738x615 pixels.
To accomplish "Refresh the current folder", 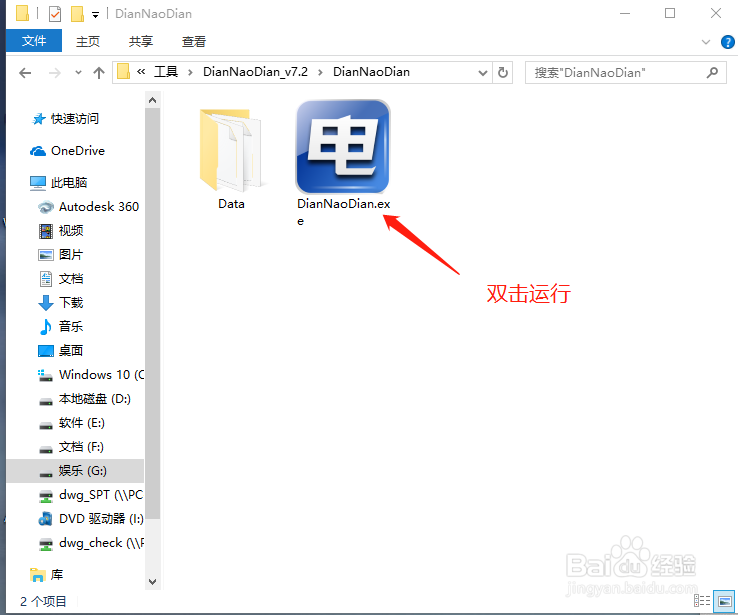I will (x=503, y=72).
